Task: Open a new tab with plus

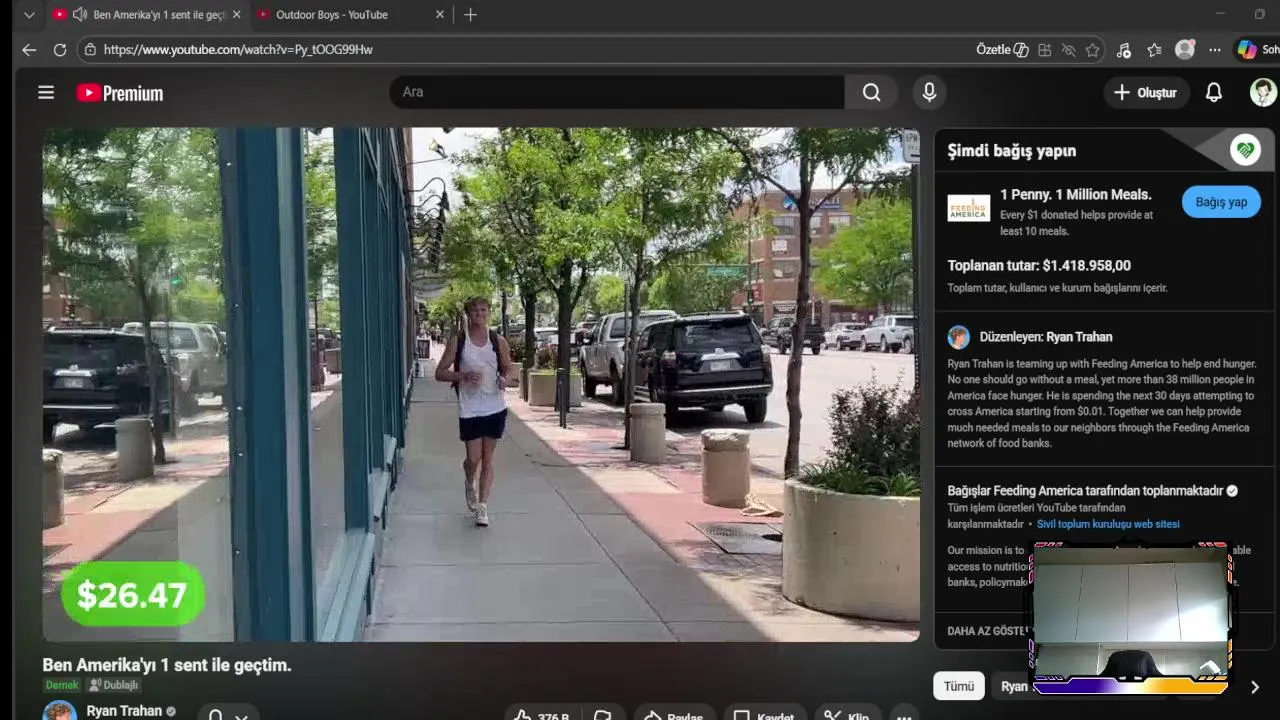Action: click(x=470, y=14)
